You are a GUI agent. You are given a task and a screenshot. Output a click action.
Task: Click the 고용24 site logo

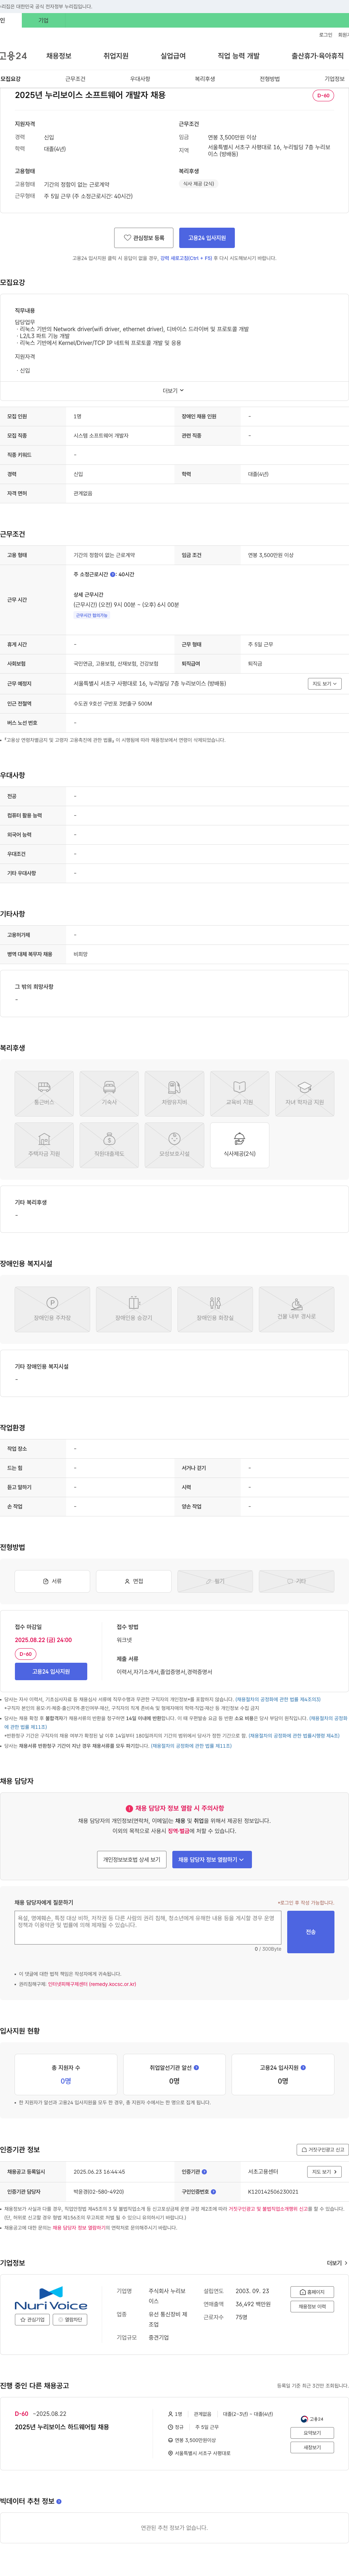pos(13,56)
